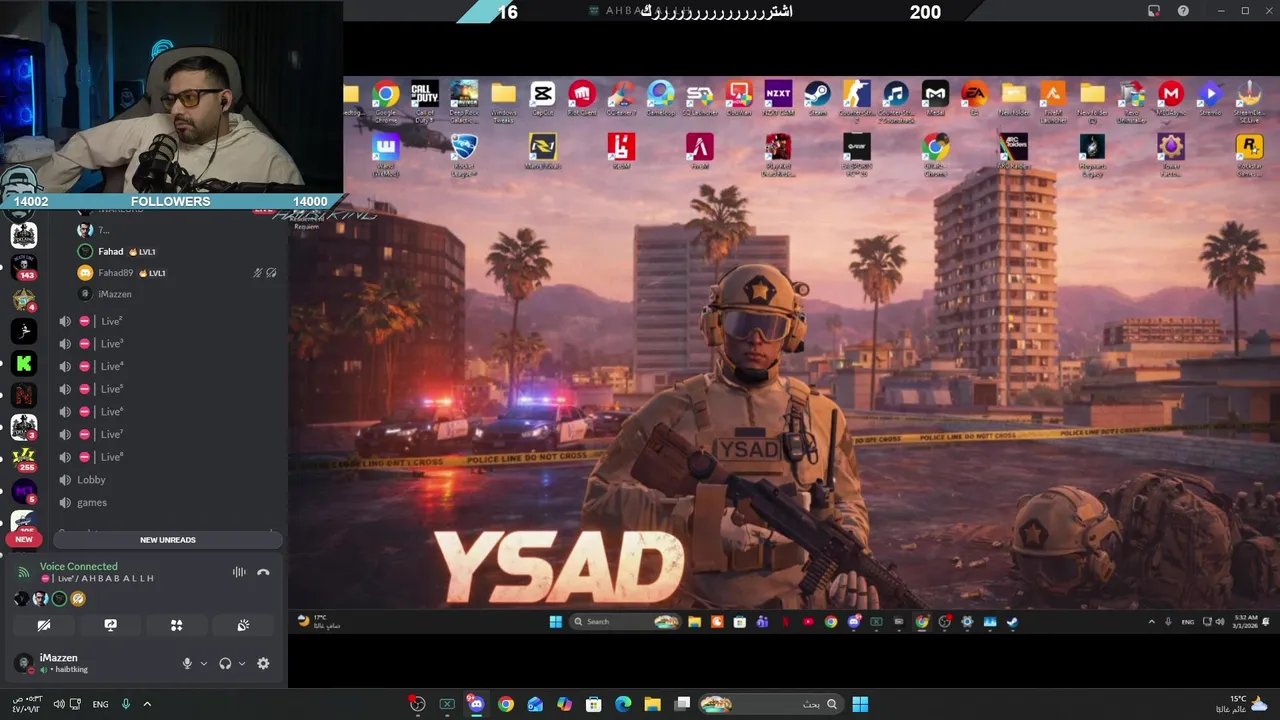This screenshot has height=720, width=1280.
Task: Open the Discord soundboard button
Action: pyautogui.click(x=243, y=625)
